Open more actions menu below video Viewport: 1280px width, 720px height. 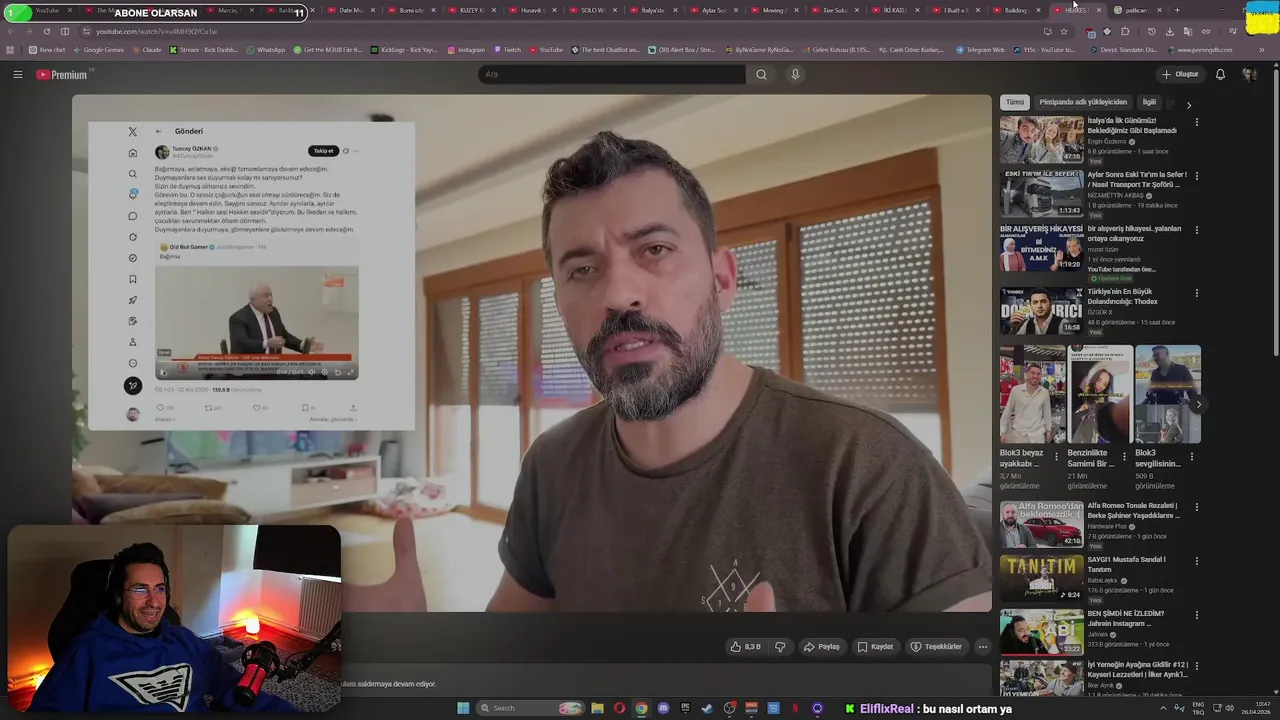982,647
